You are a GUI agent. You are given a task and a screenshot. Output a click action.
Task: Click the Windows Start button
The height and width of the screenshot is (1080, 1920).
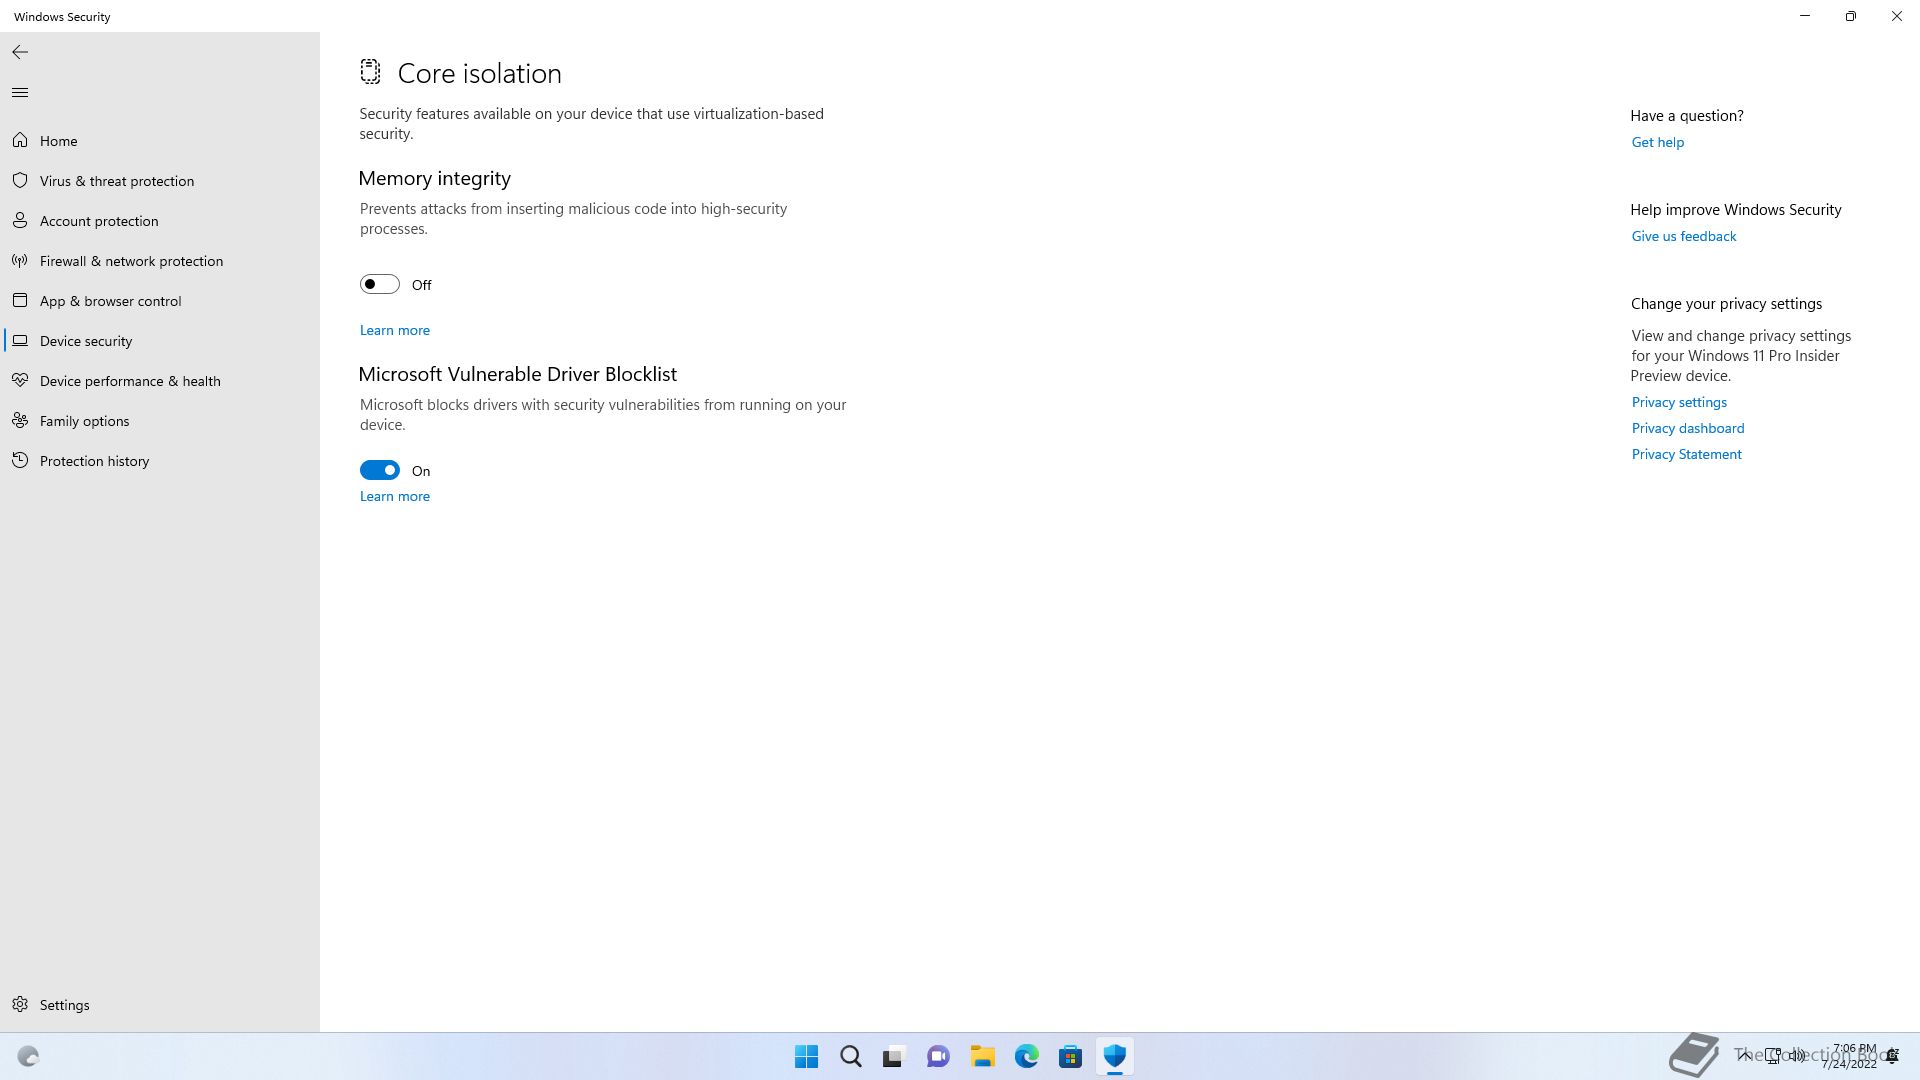(806, 1056)
